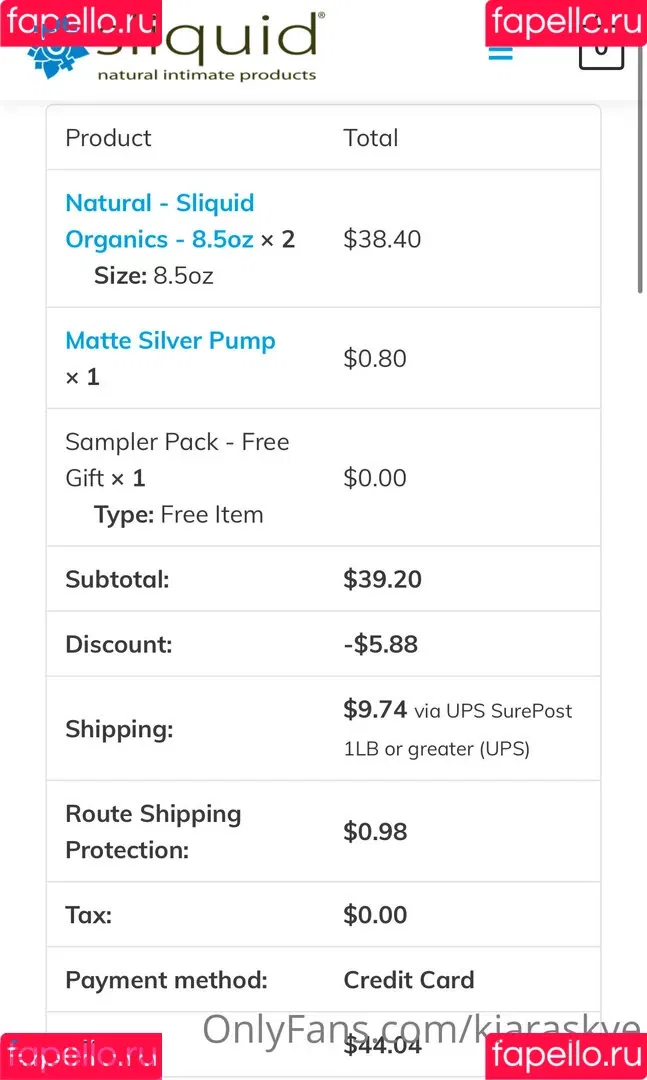Click the Tax amount $0.00

(375, 915)
